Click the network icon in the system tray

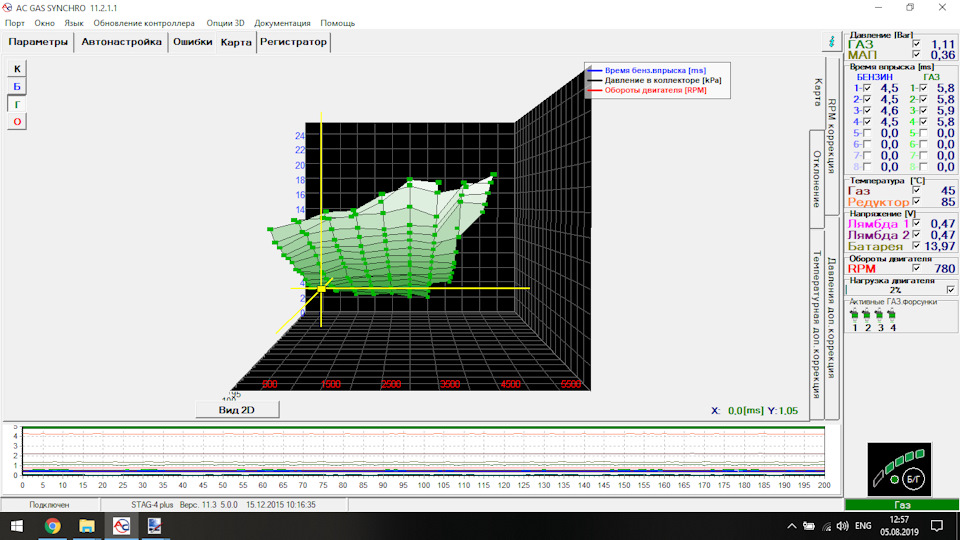click(827, 526)
